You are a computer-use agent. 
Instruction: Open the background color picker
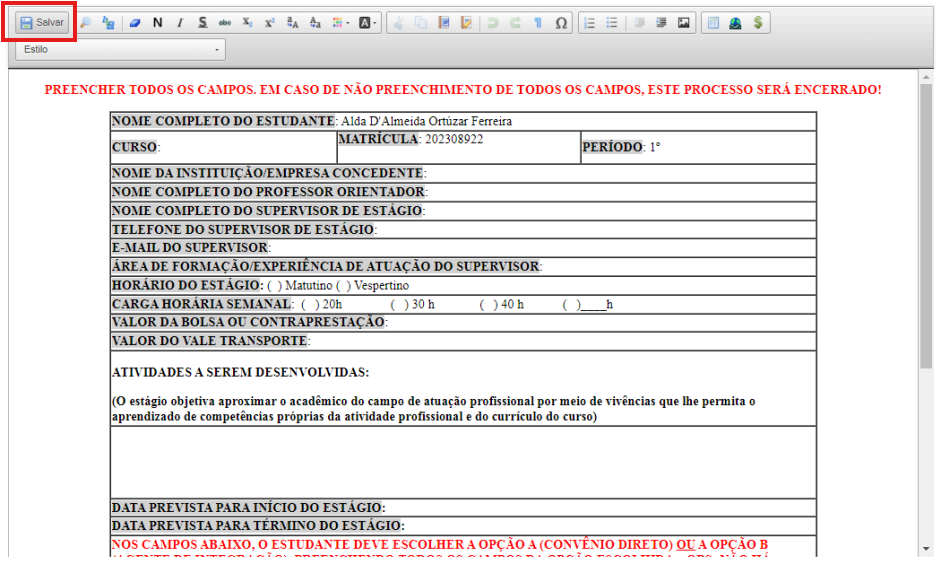click(367, 23)
